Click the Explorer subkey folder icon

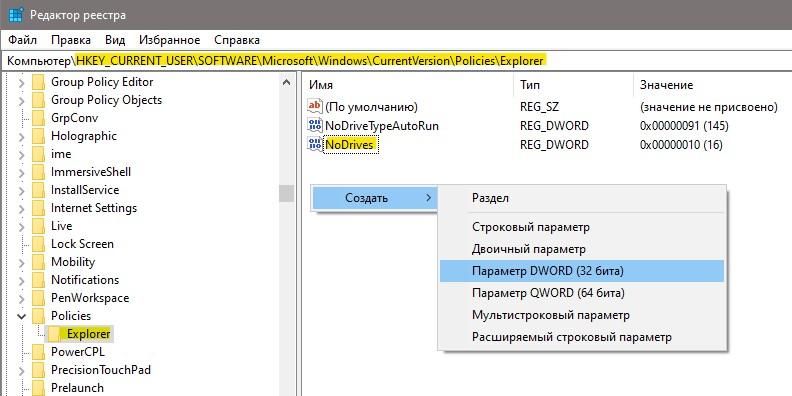pyautogui.click(x=55, y=334)
